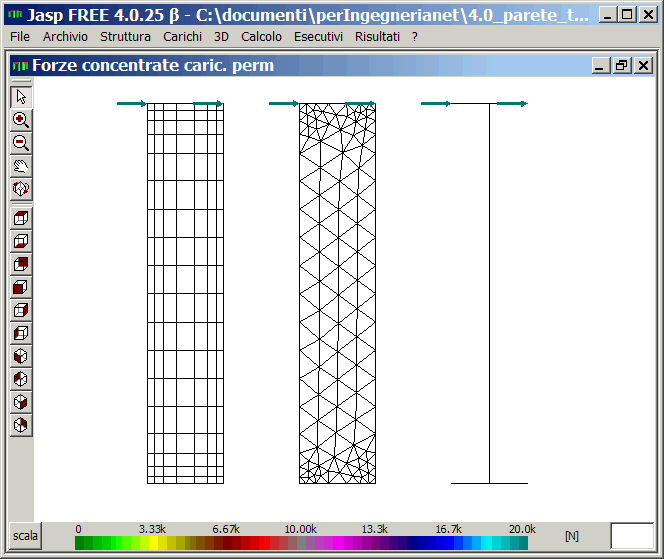This screenshot has width=664, height=559.
Task: Switch to back face view cube icon
Action: (x=21, y=264)
